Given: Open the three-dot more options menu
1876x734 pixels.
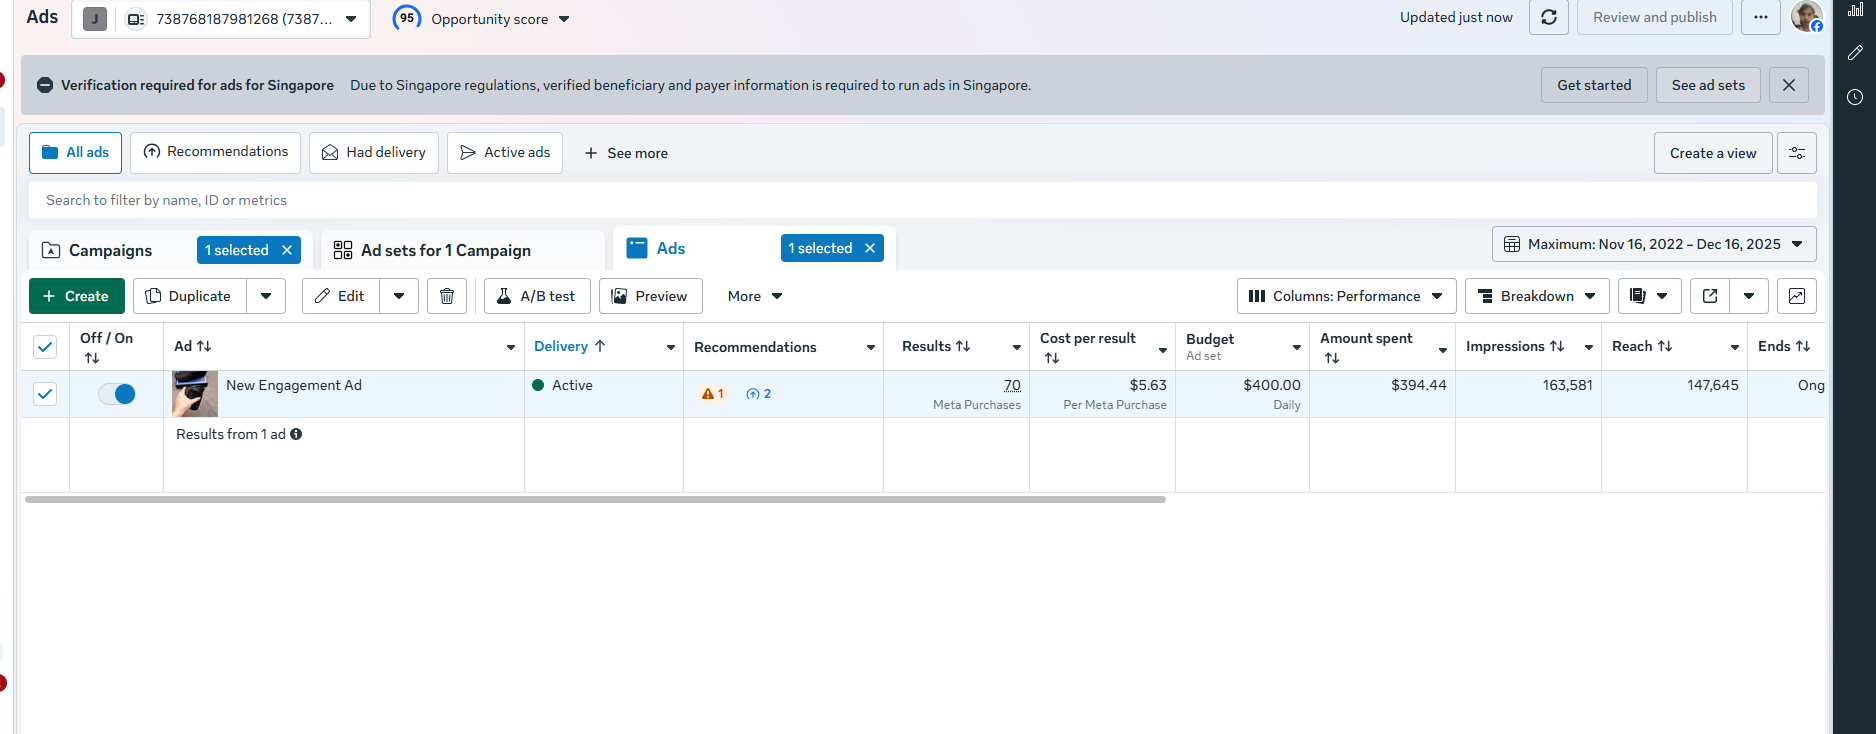Looking at the screenshot, I should 1761,18.
